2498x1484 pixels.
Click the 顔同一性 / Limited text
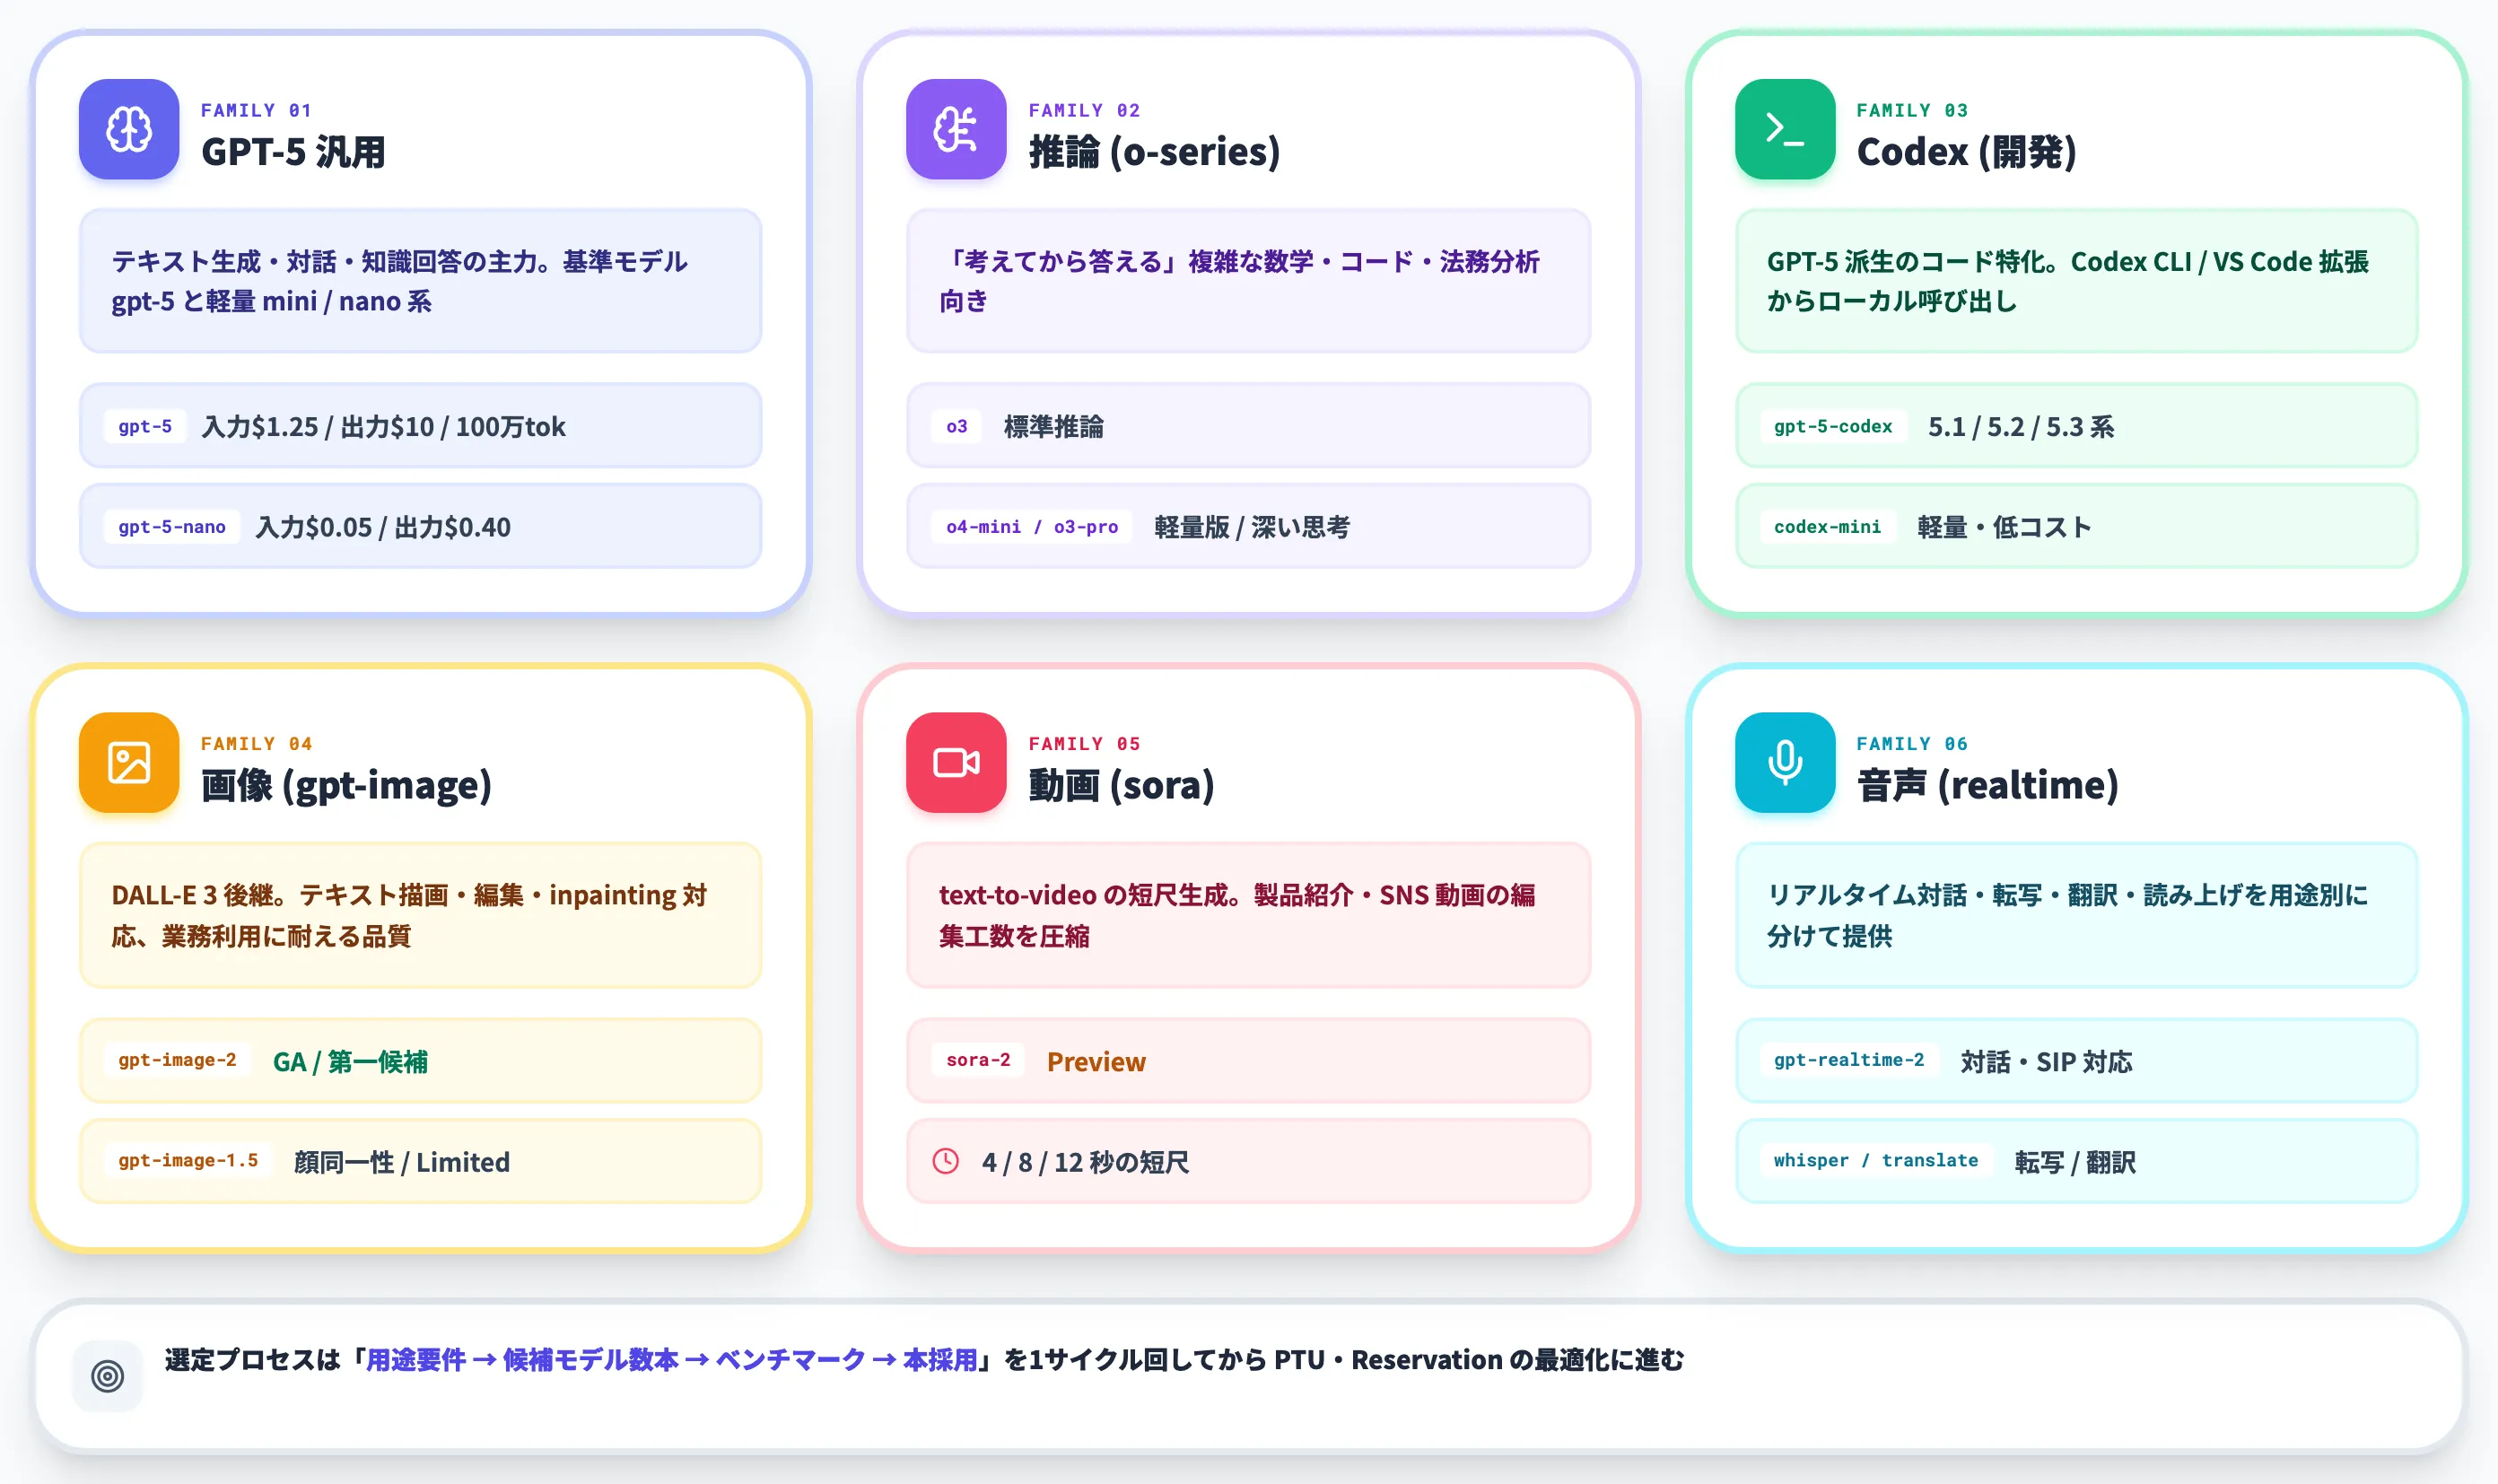tap(401, 1162)
